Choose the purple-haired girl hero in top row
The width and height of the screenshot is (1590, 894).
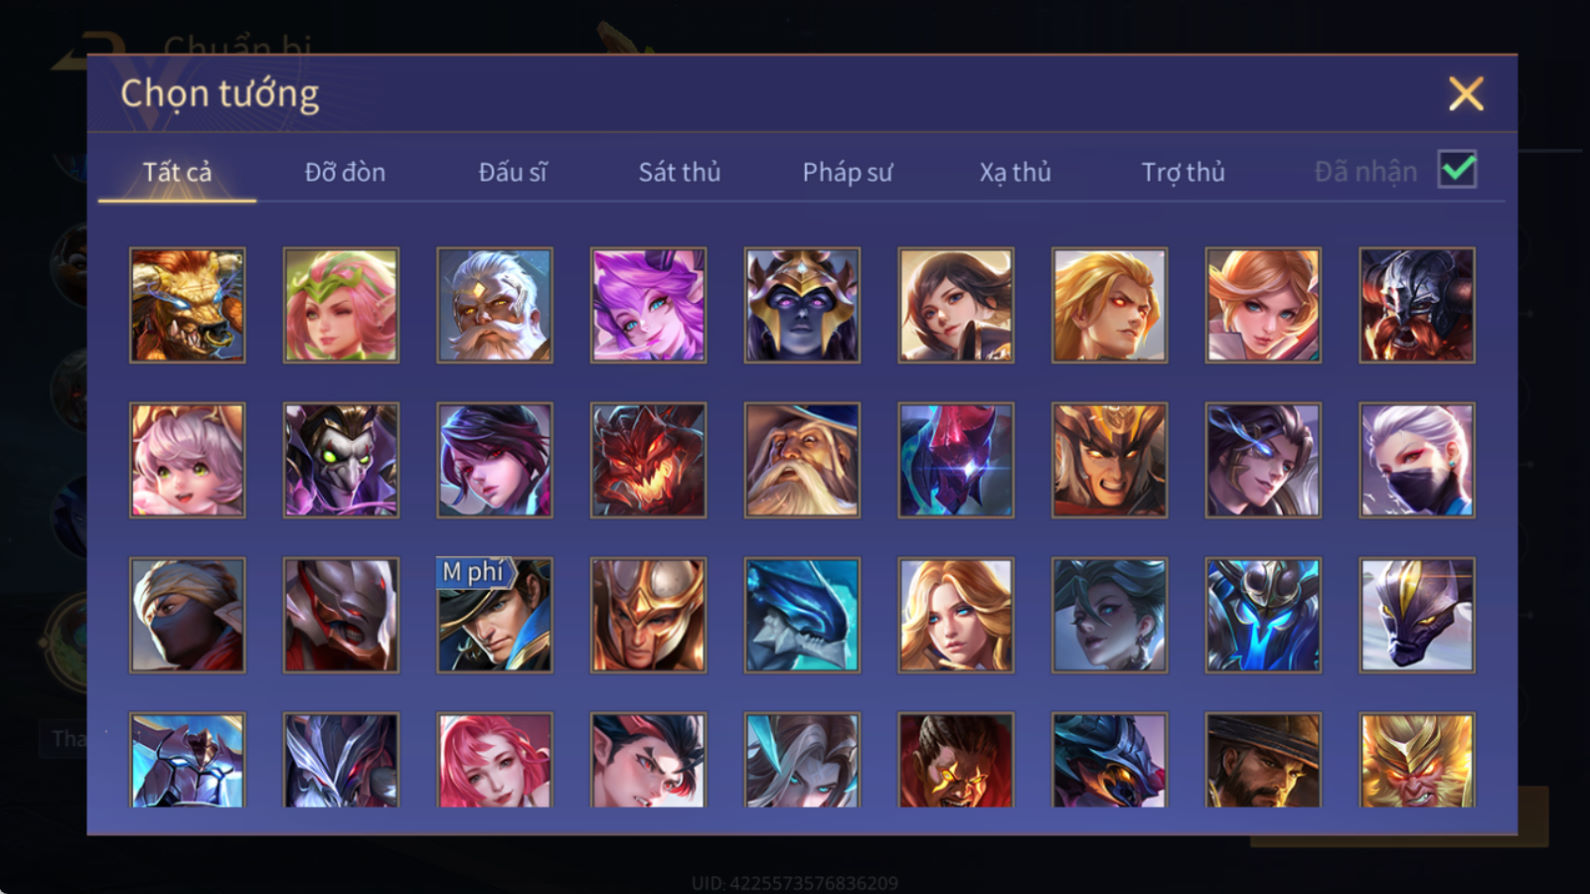[x=648, y=305]
